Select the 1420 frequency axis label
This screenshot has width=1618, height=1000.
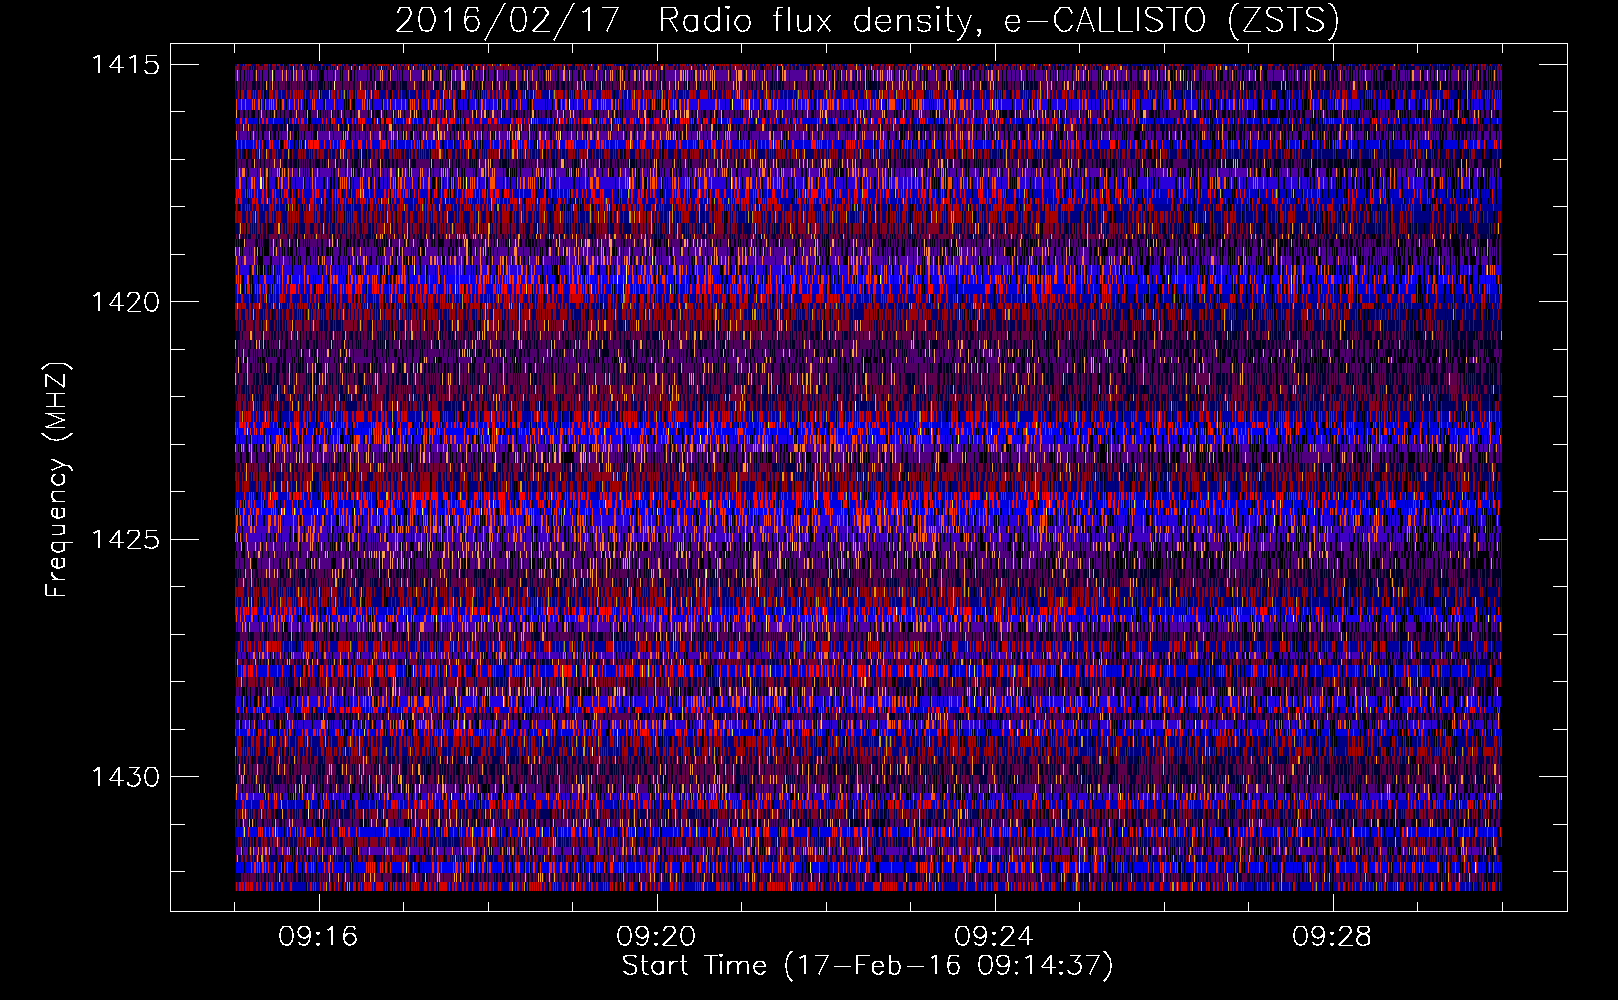(x=125, y=302)
